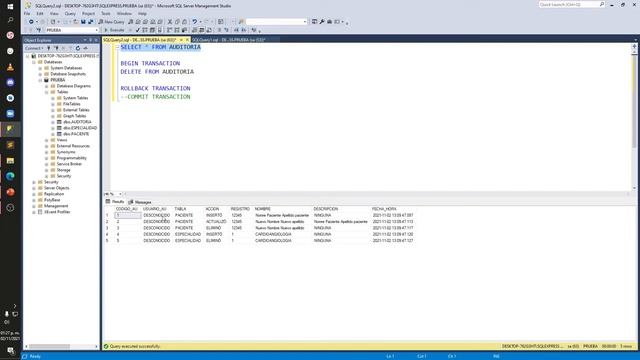Click the Connect Object Explorer plug icon

(x=49, y=48)
